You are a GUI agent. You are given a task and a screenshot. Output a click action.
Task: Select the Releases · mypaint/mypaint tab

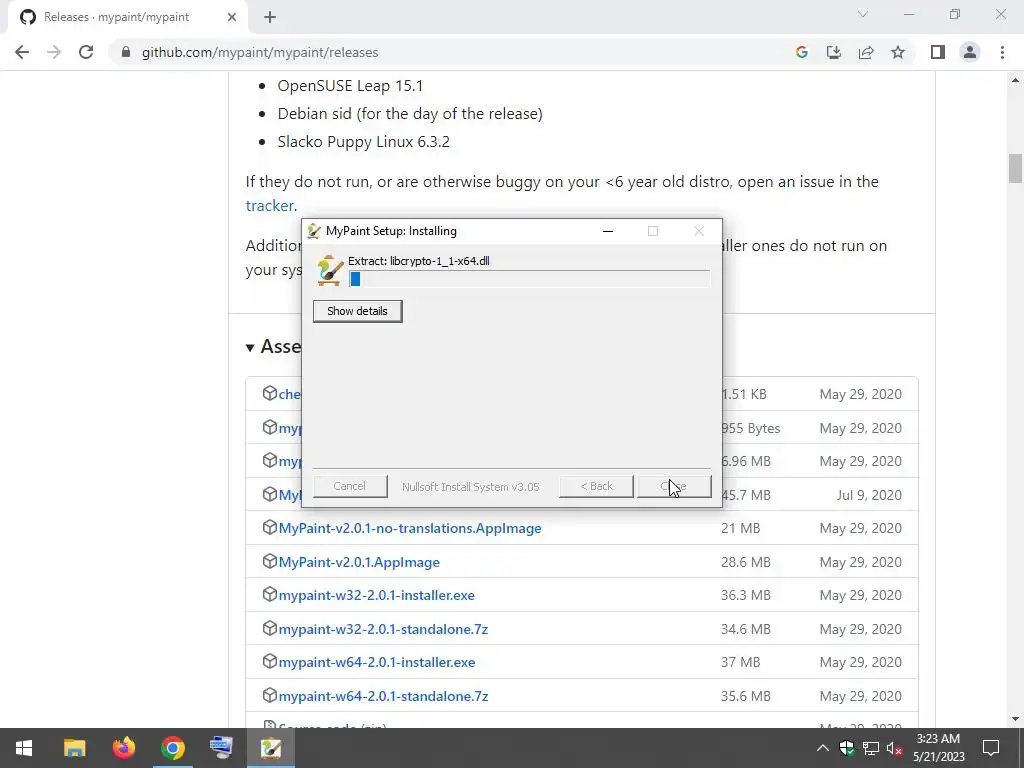click(x=127, y=18)
